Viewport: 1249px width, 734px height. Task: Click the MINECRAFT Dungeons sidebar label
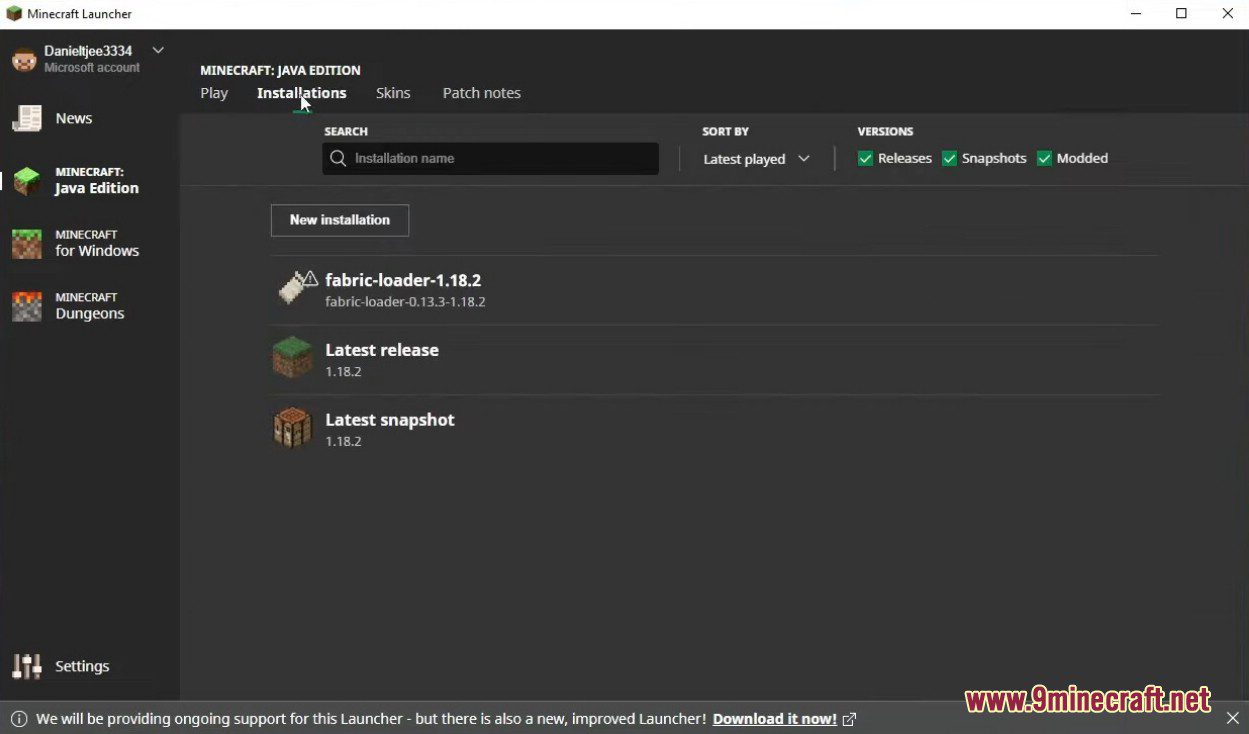(x=90, y=306)
